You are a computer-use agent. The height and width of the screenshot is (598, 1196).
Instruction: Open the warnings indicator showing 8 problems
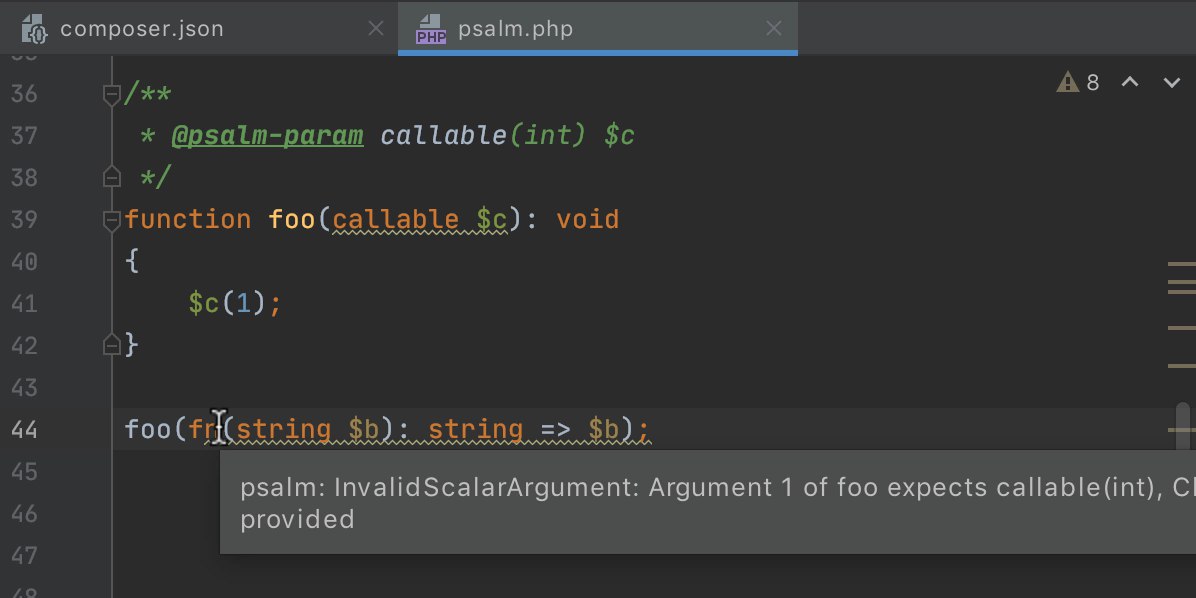1078,82
